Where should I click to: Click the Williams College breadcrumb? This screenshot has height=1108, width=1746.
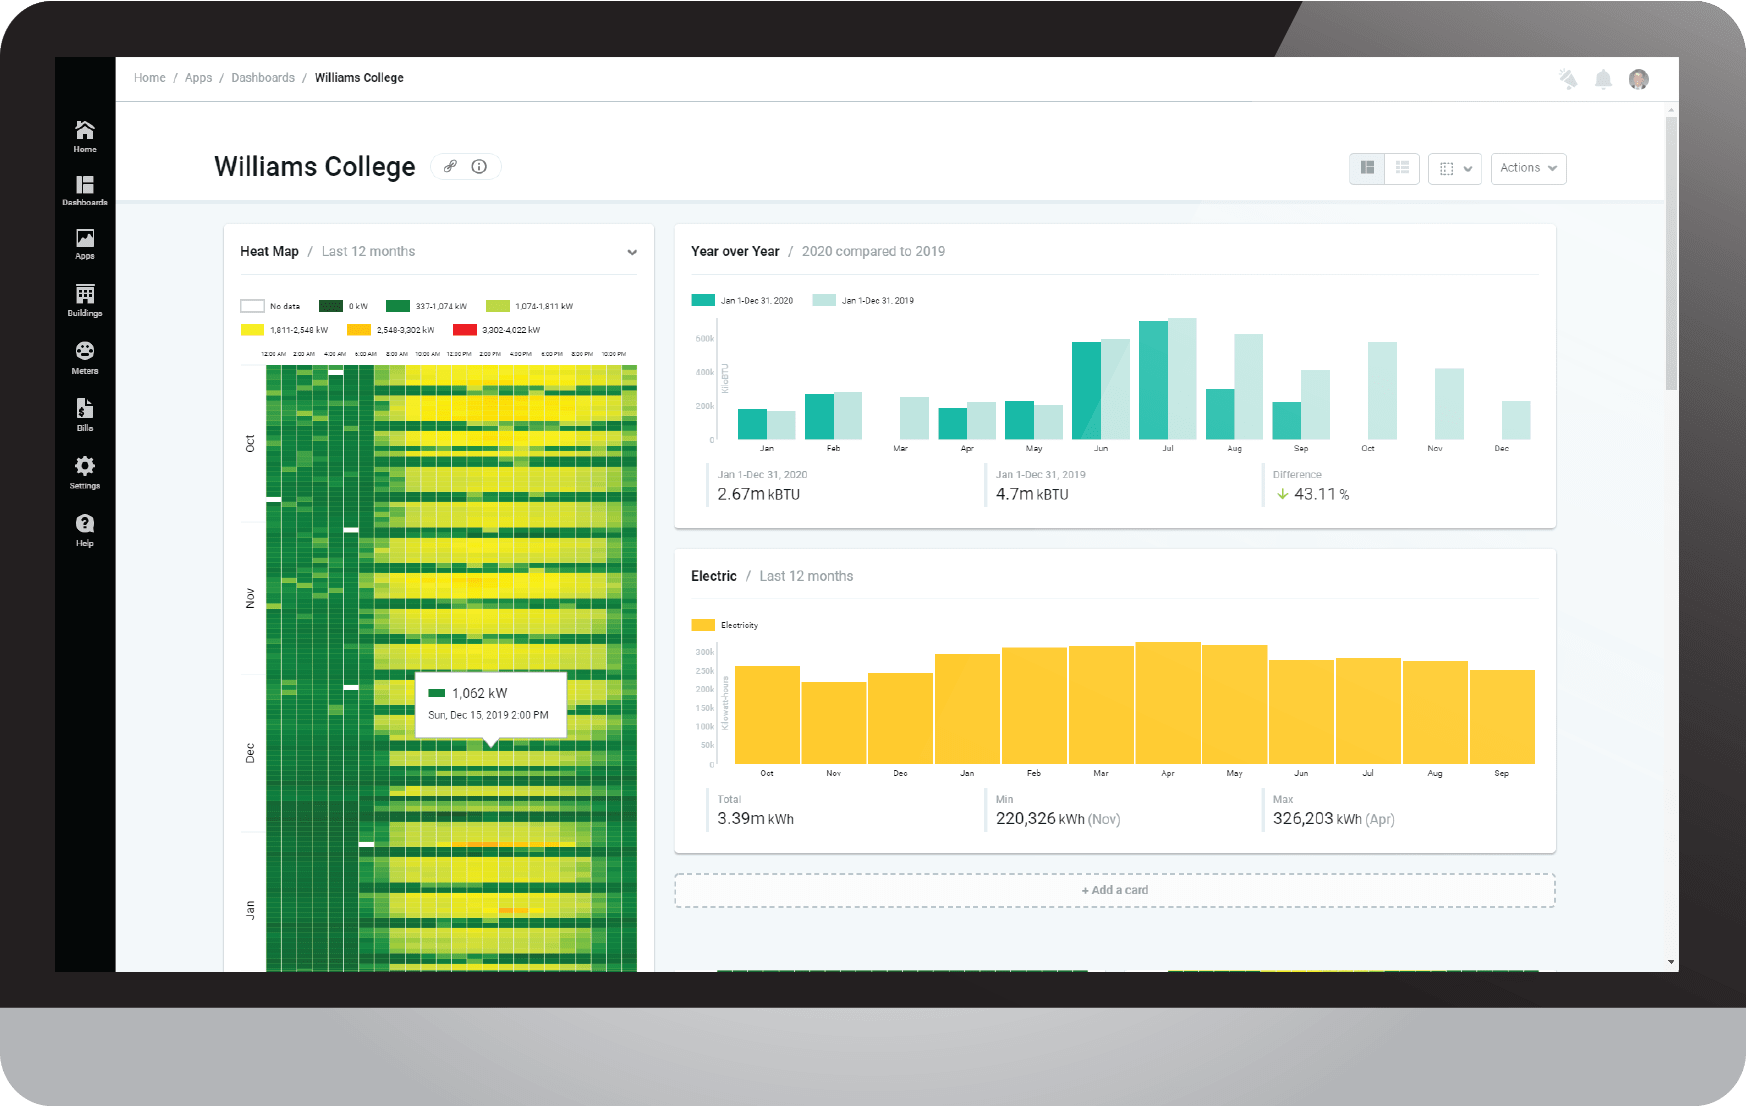(x=359, y=78)
